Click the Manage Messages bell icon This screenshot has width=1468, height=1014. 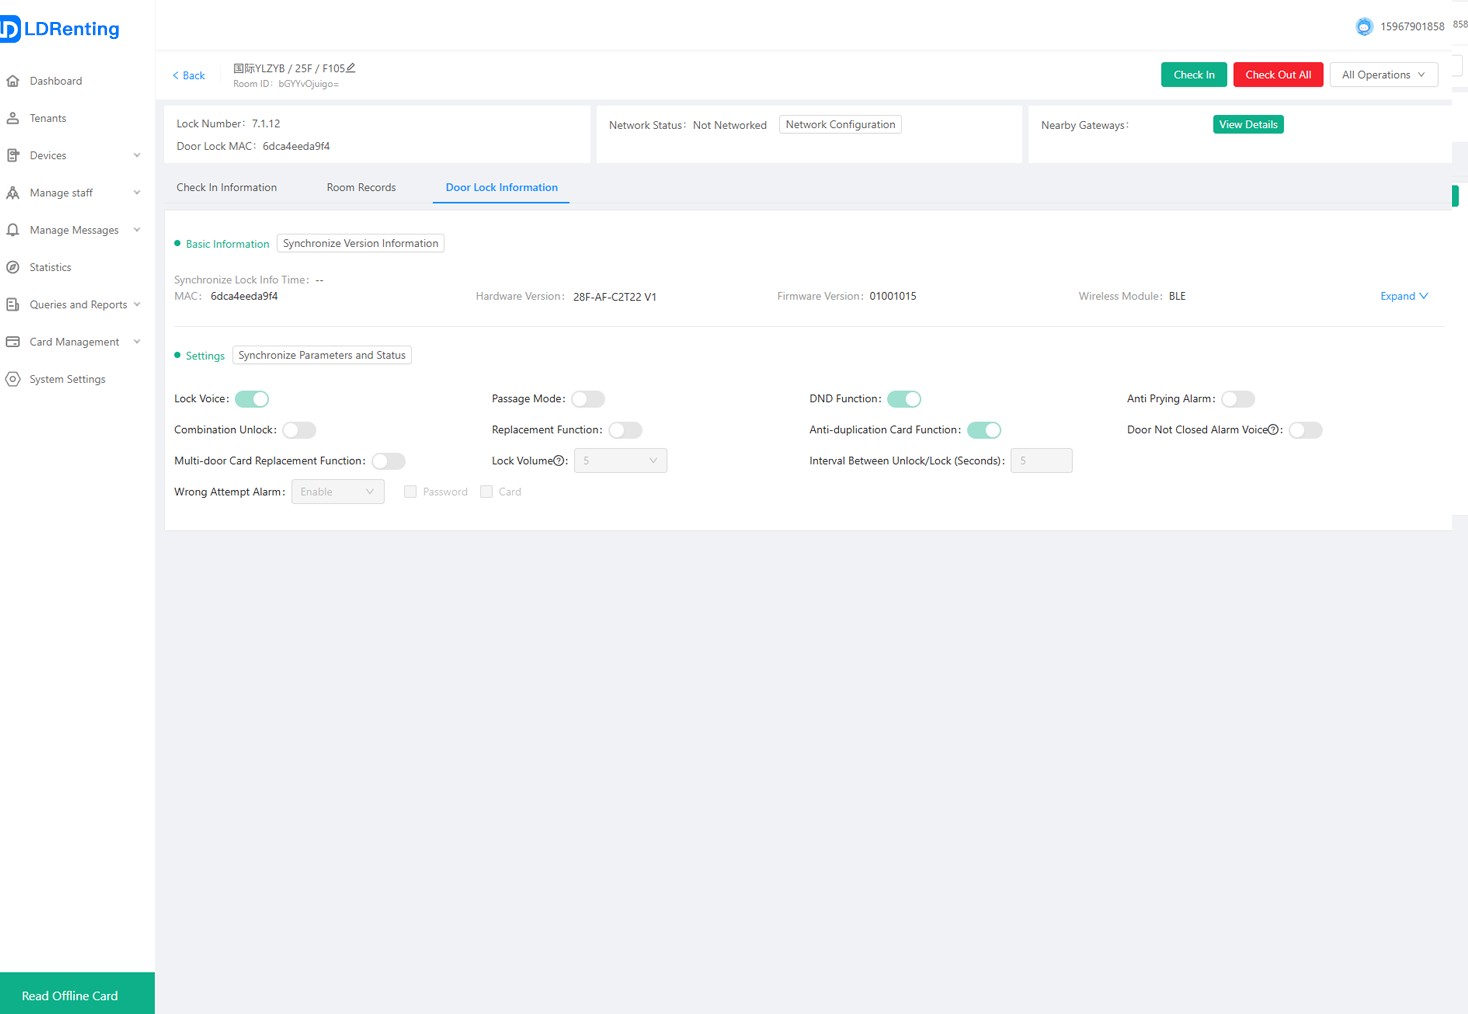[13, 230]
